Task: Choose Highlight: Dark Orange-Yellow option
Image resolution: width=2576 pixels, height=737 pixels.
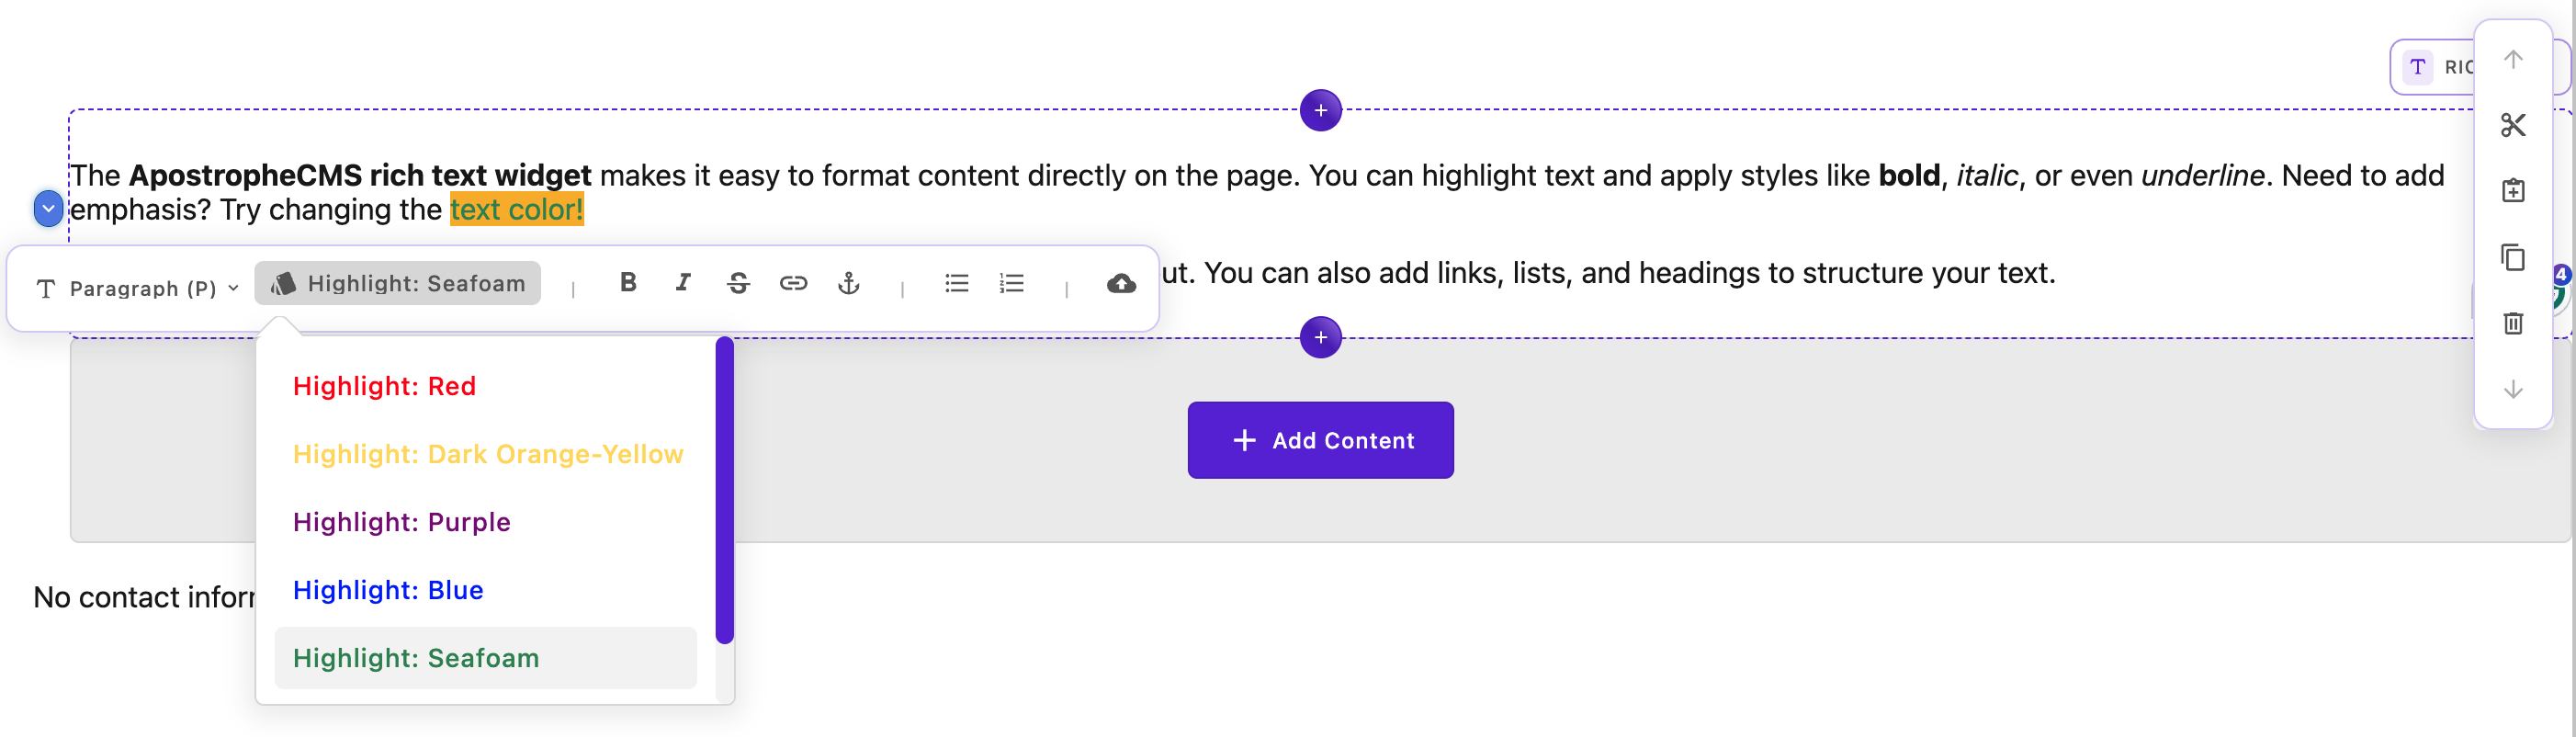Action: pyautogui.click(x=485, y=454)
